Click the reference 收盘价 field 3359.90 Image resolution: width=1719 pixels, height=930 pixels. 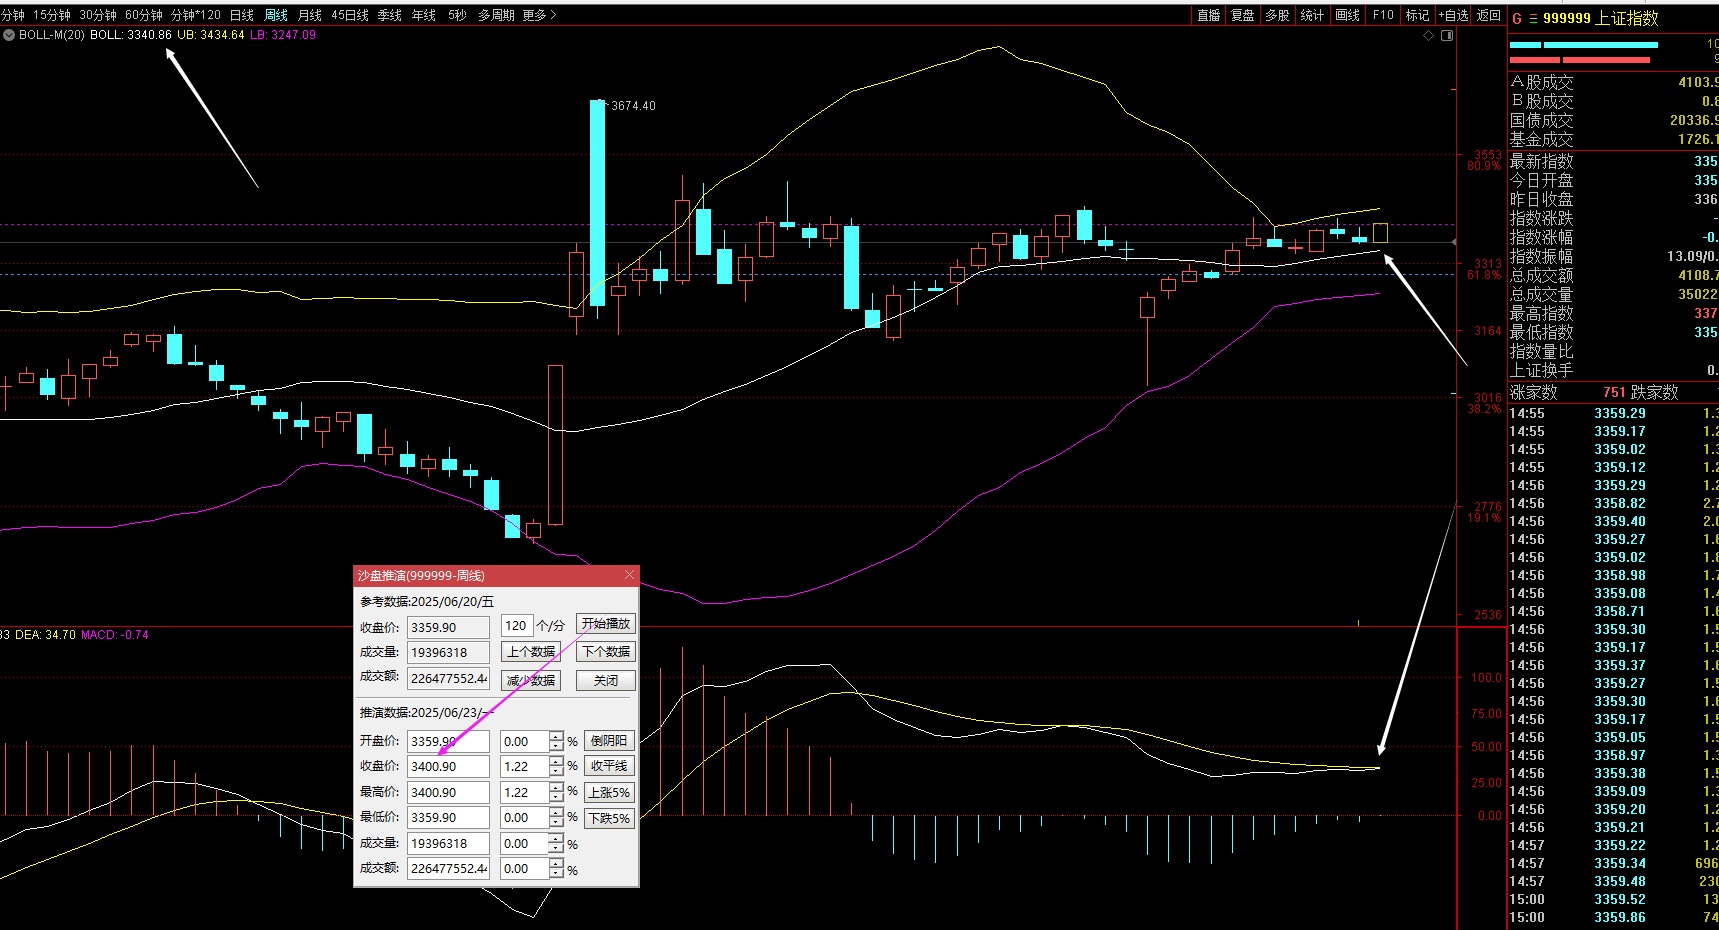448,627
